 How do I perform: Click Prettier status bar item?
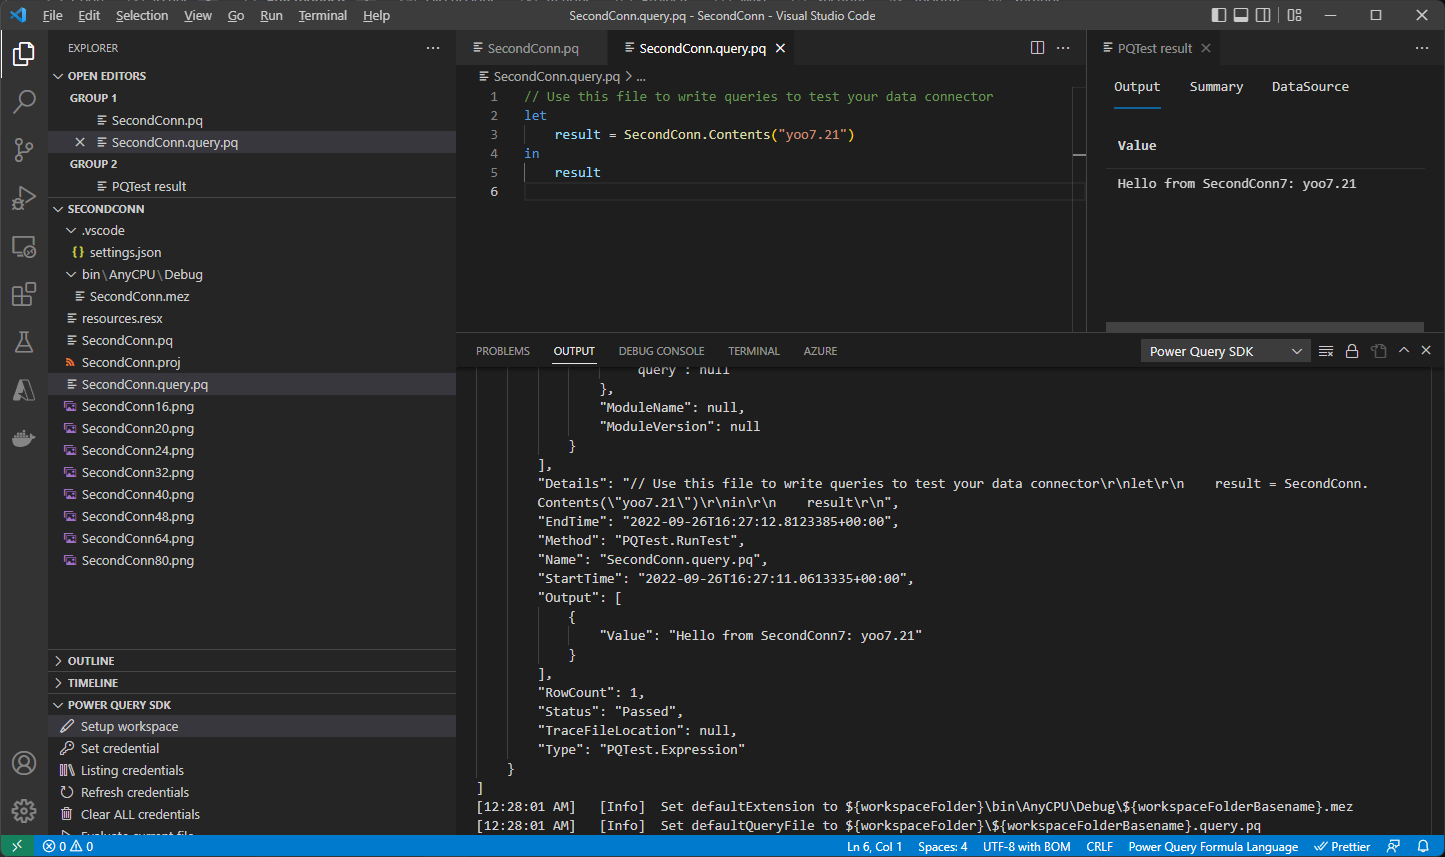[x=1342, y=846]
